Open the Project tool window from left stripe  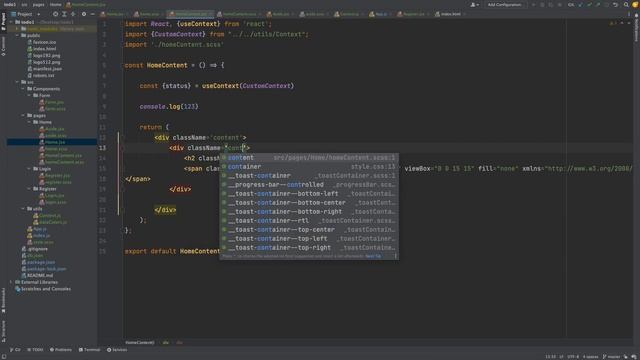point(3,21)
